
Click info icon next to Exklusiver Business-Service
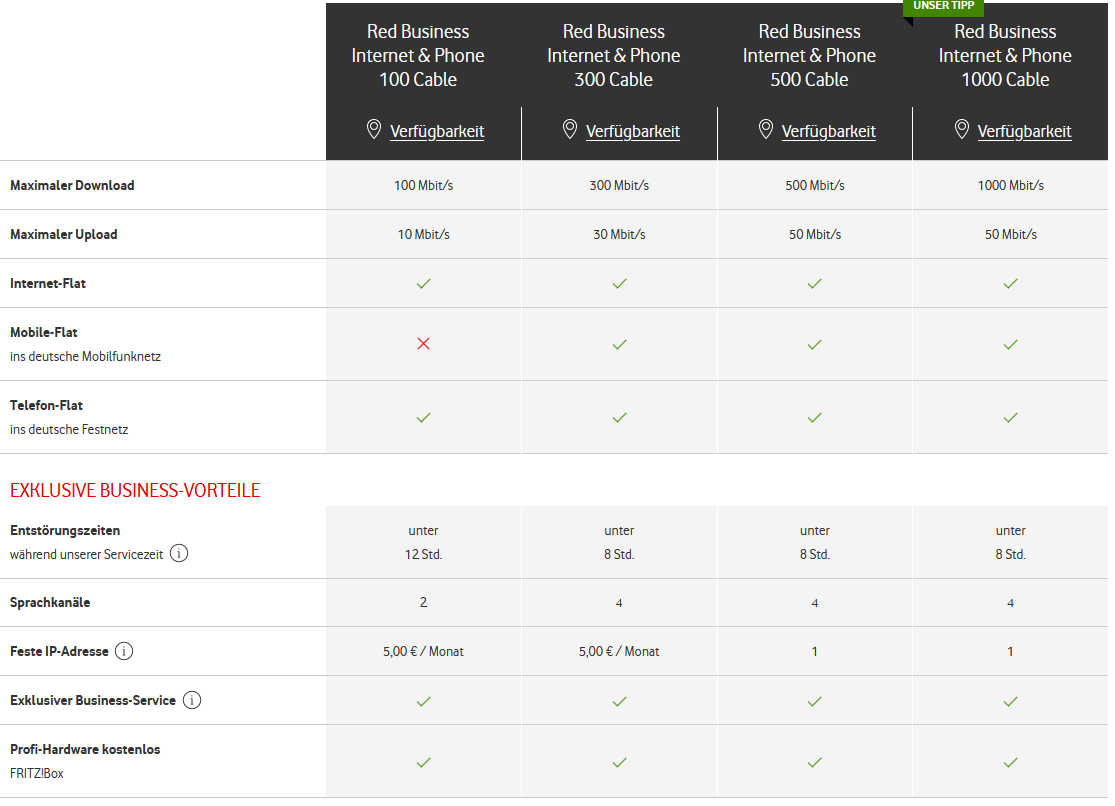click(192, 700)
